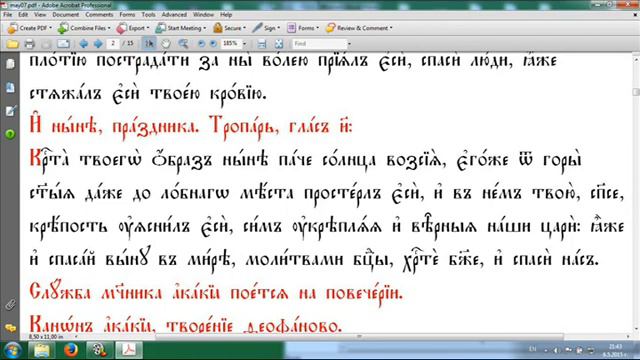Click the zoom percentage field 185%
Screen dimensions: 640x360
click(x=231, y=43)
